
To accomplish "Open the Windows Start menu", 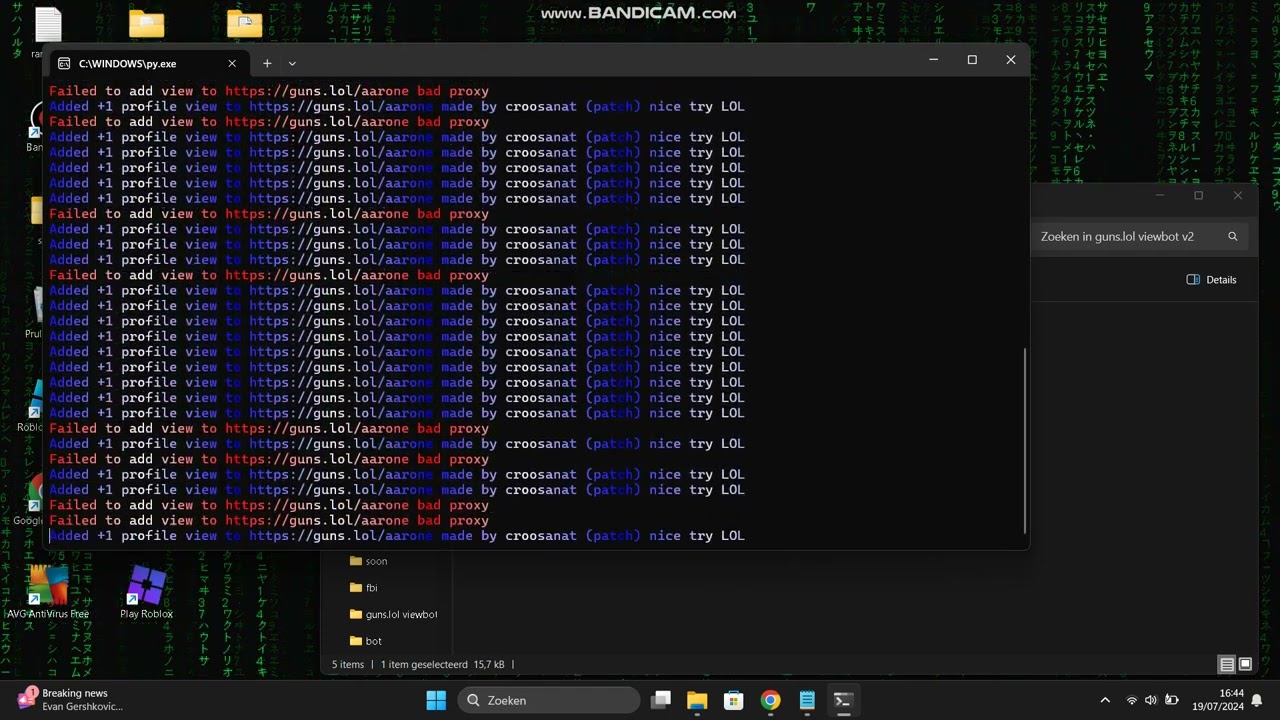I will click(437, 700).
